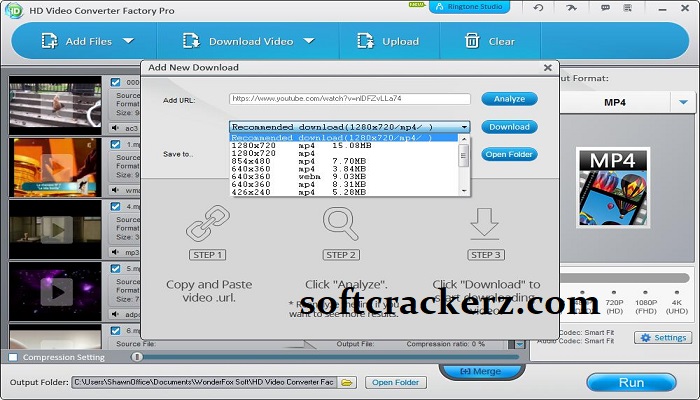Click the format list scroll-up arrow
Viewport: 700px width, 400px height.
464,139
